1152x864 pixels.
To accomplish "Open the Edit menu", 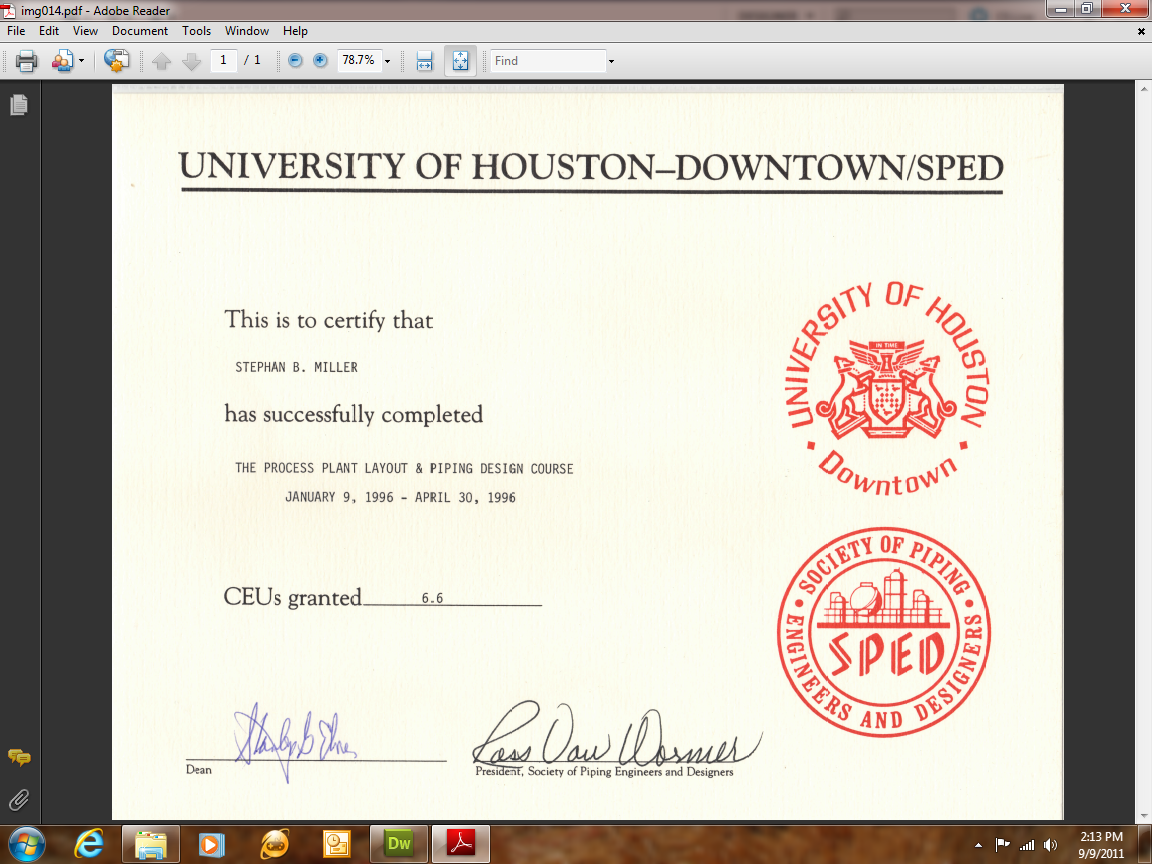I will 49,31.
